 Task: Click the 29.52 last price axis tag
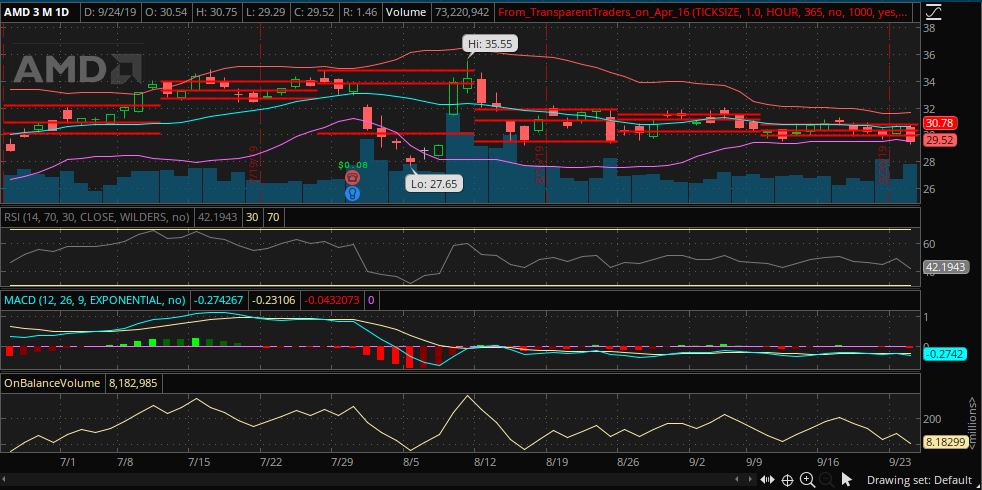(939, 140)
